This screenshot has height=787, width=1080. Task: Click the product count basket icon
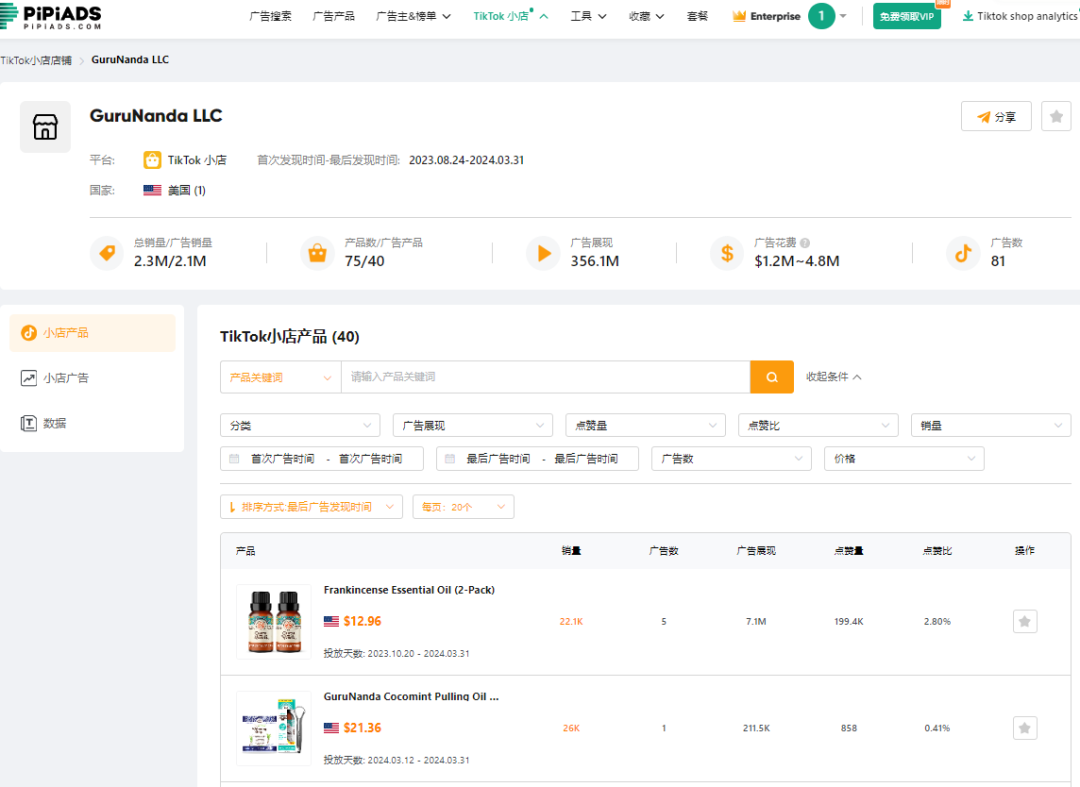(318, 253)
